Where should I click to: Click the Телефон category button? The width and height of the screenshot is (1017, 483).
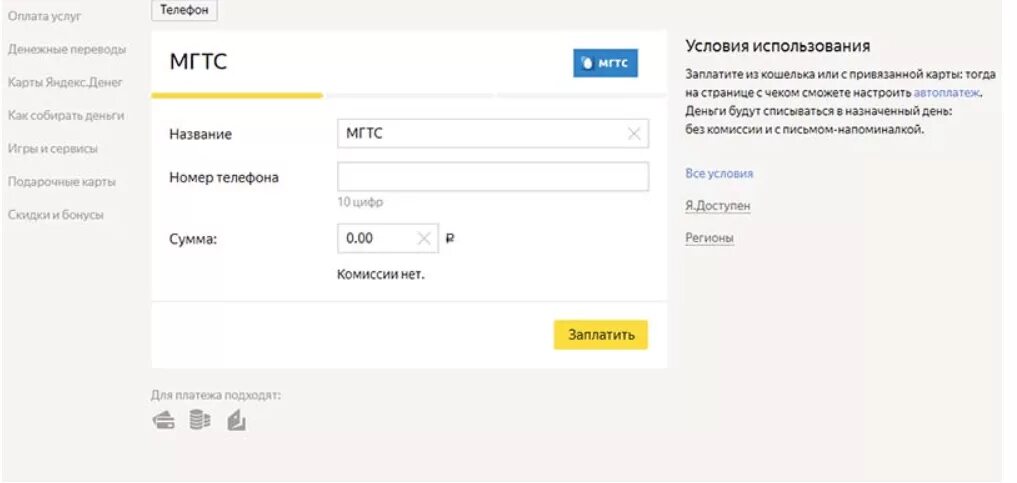pos(184,10)
